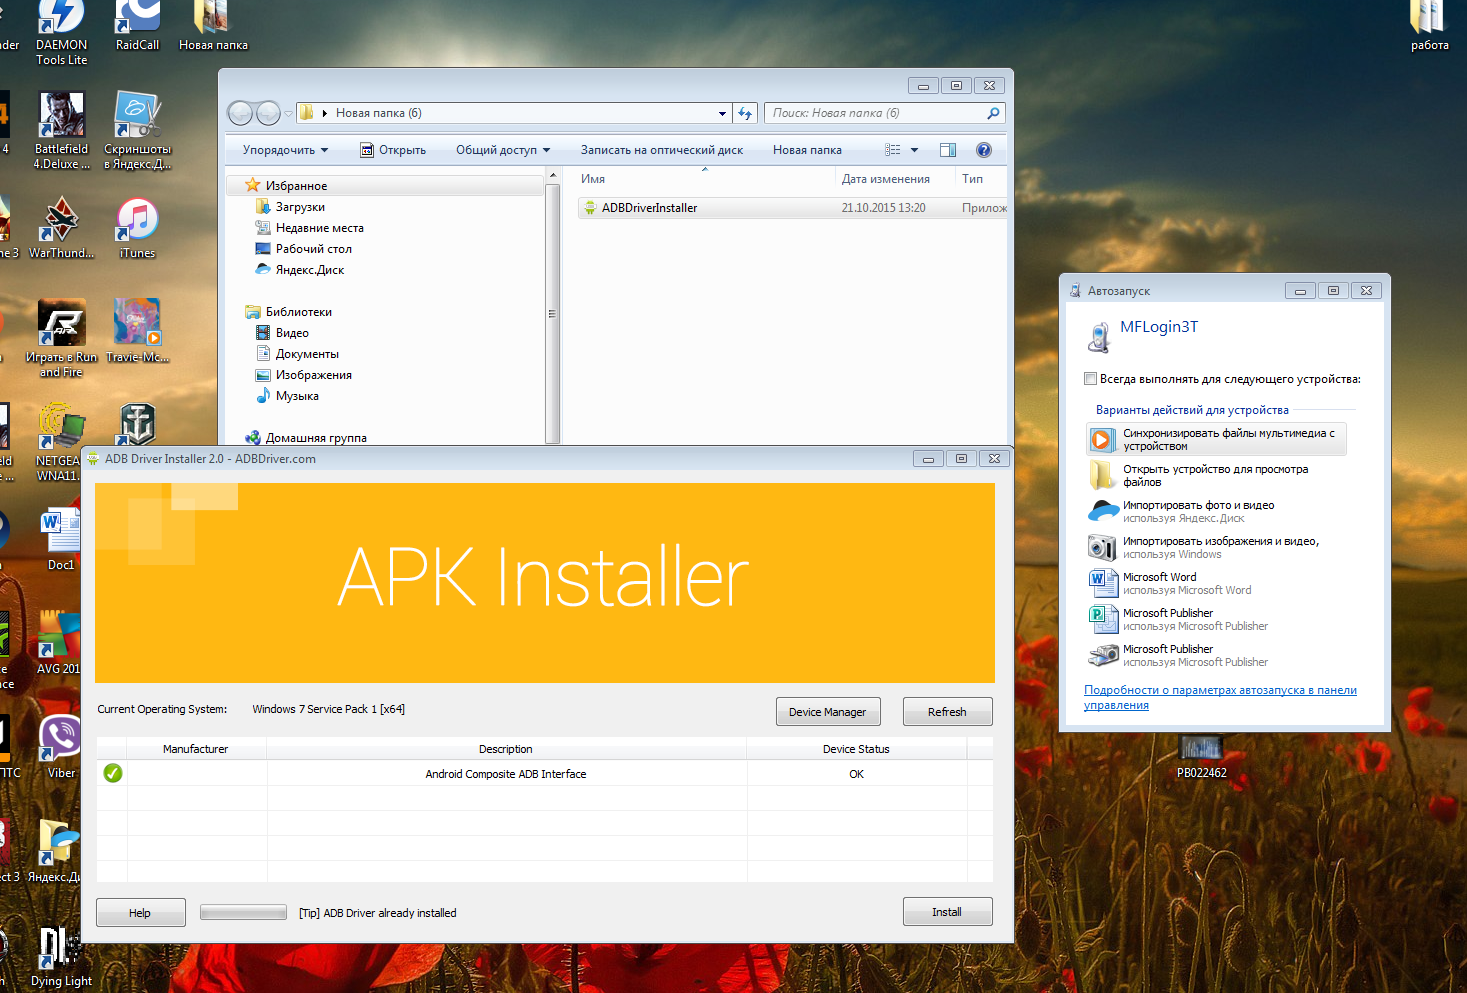
Task: Open the Общий доступ dropdown
Action: click(503, 150)
